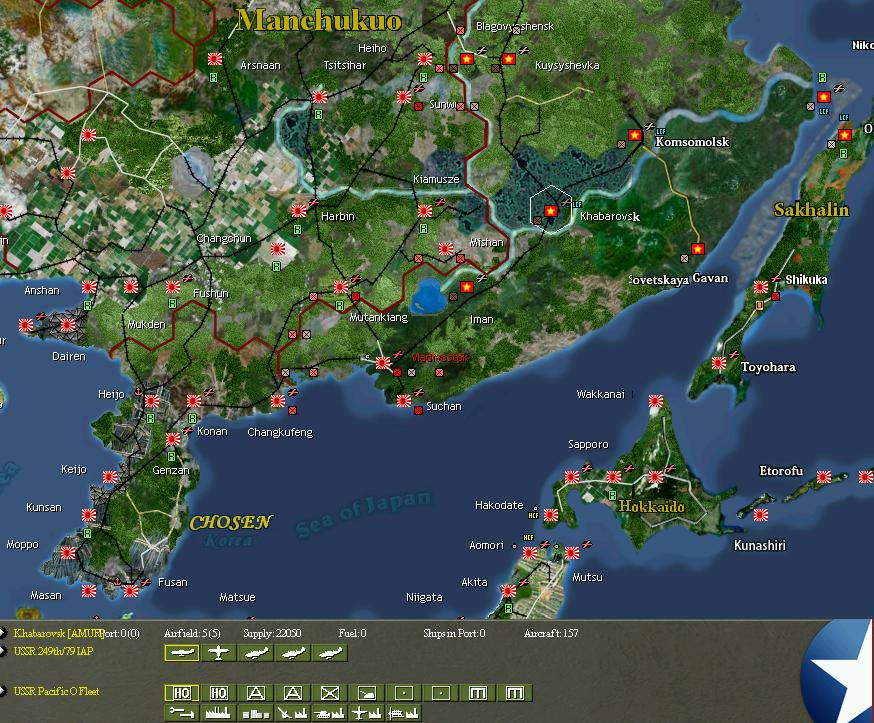The height and width of the screenshot is (723, 874).
Task: Click the arrow bullet beside USSR 249th/79 IAP
Action: [x=3, y=651]
